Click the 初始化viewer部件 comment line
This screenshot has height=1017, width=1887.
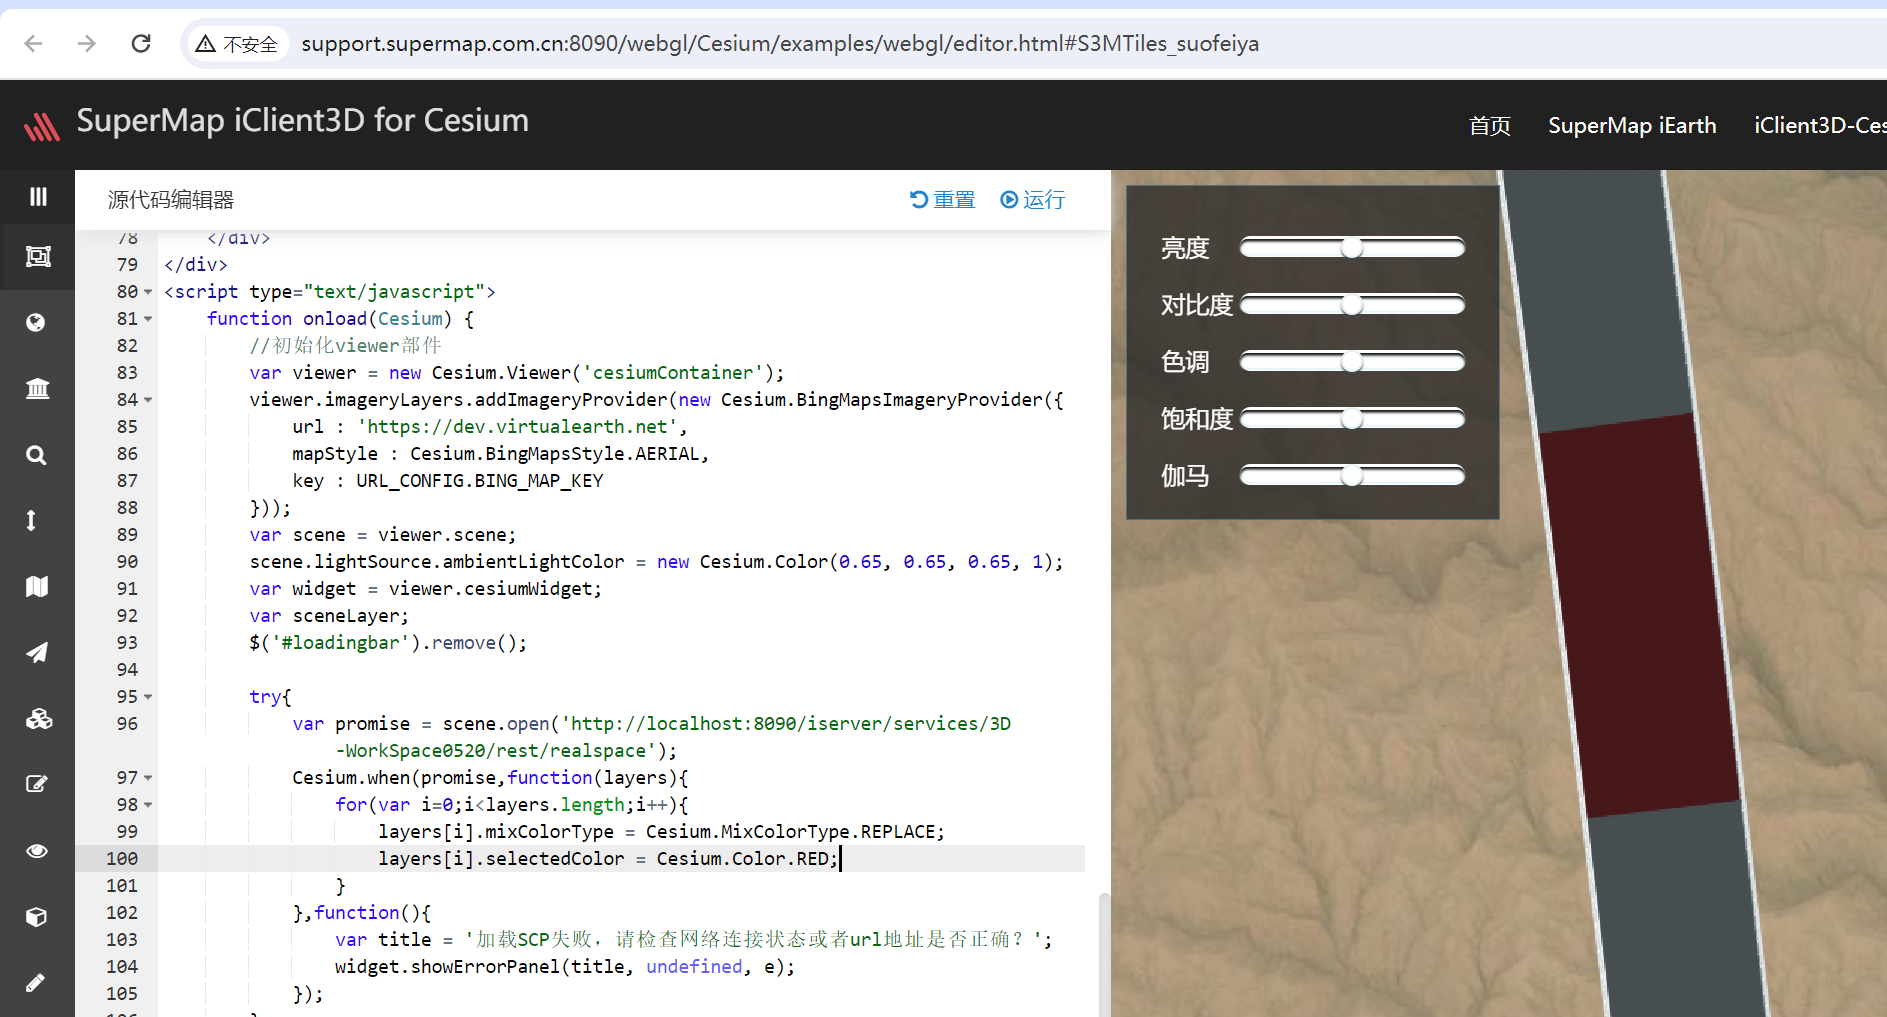(x=345, y=346)
